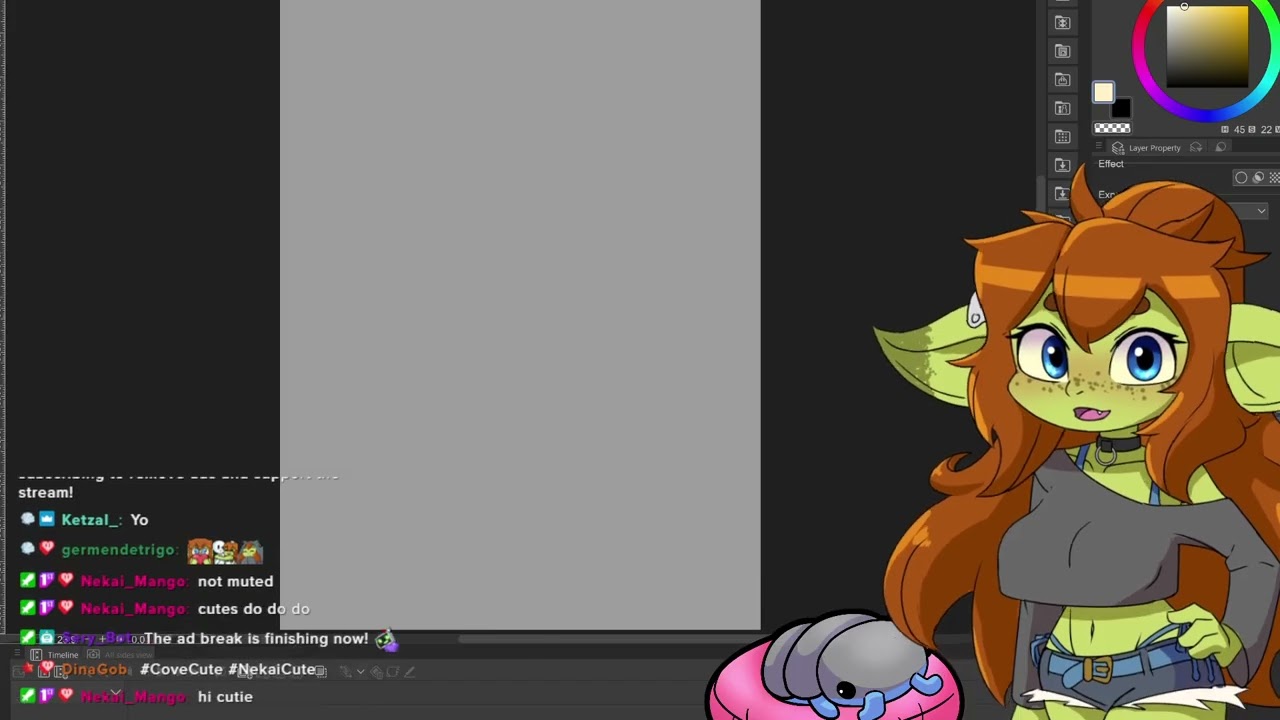The width and height of the screenshot is (1280, 720).
Task: Click the H hue value 45
Action: 1240,129
